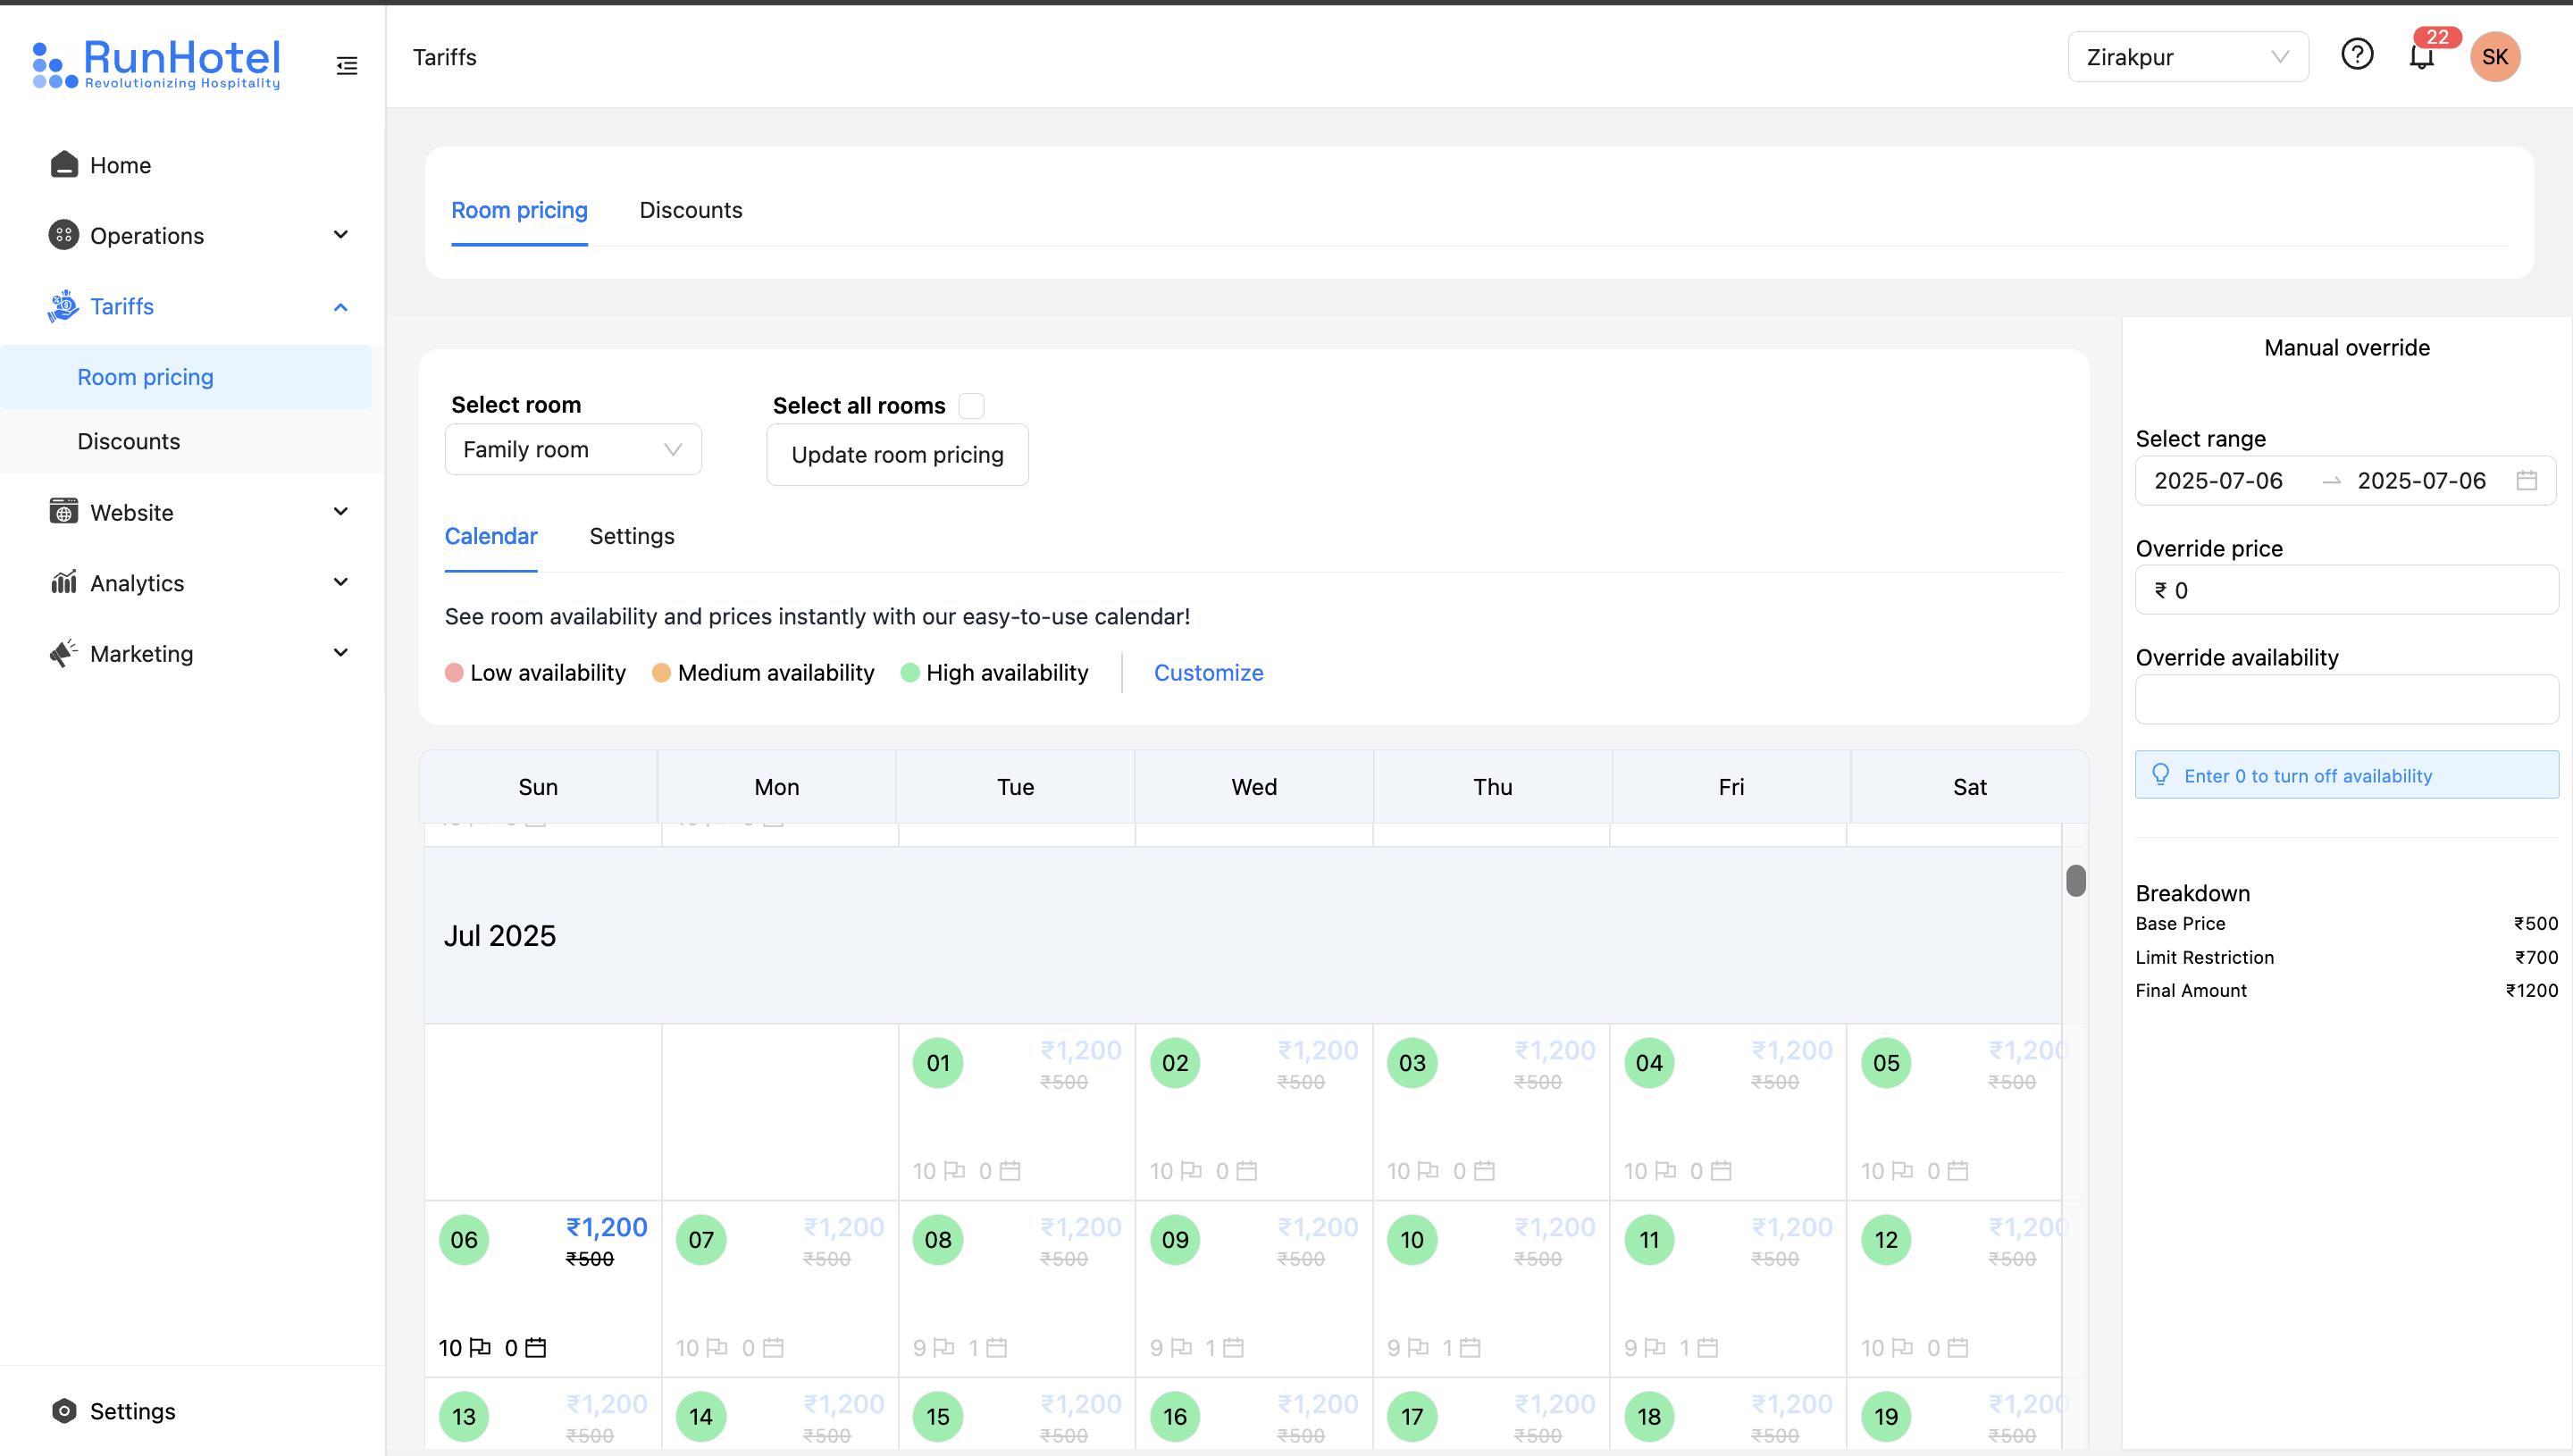Click the struck-through ₹500 on July 06
Image resolution: width=2573 pixels, height=1456 pixels.
tap(589, 1259)
